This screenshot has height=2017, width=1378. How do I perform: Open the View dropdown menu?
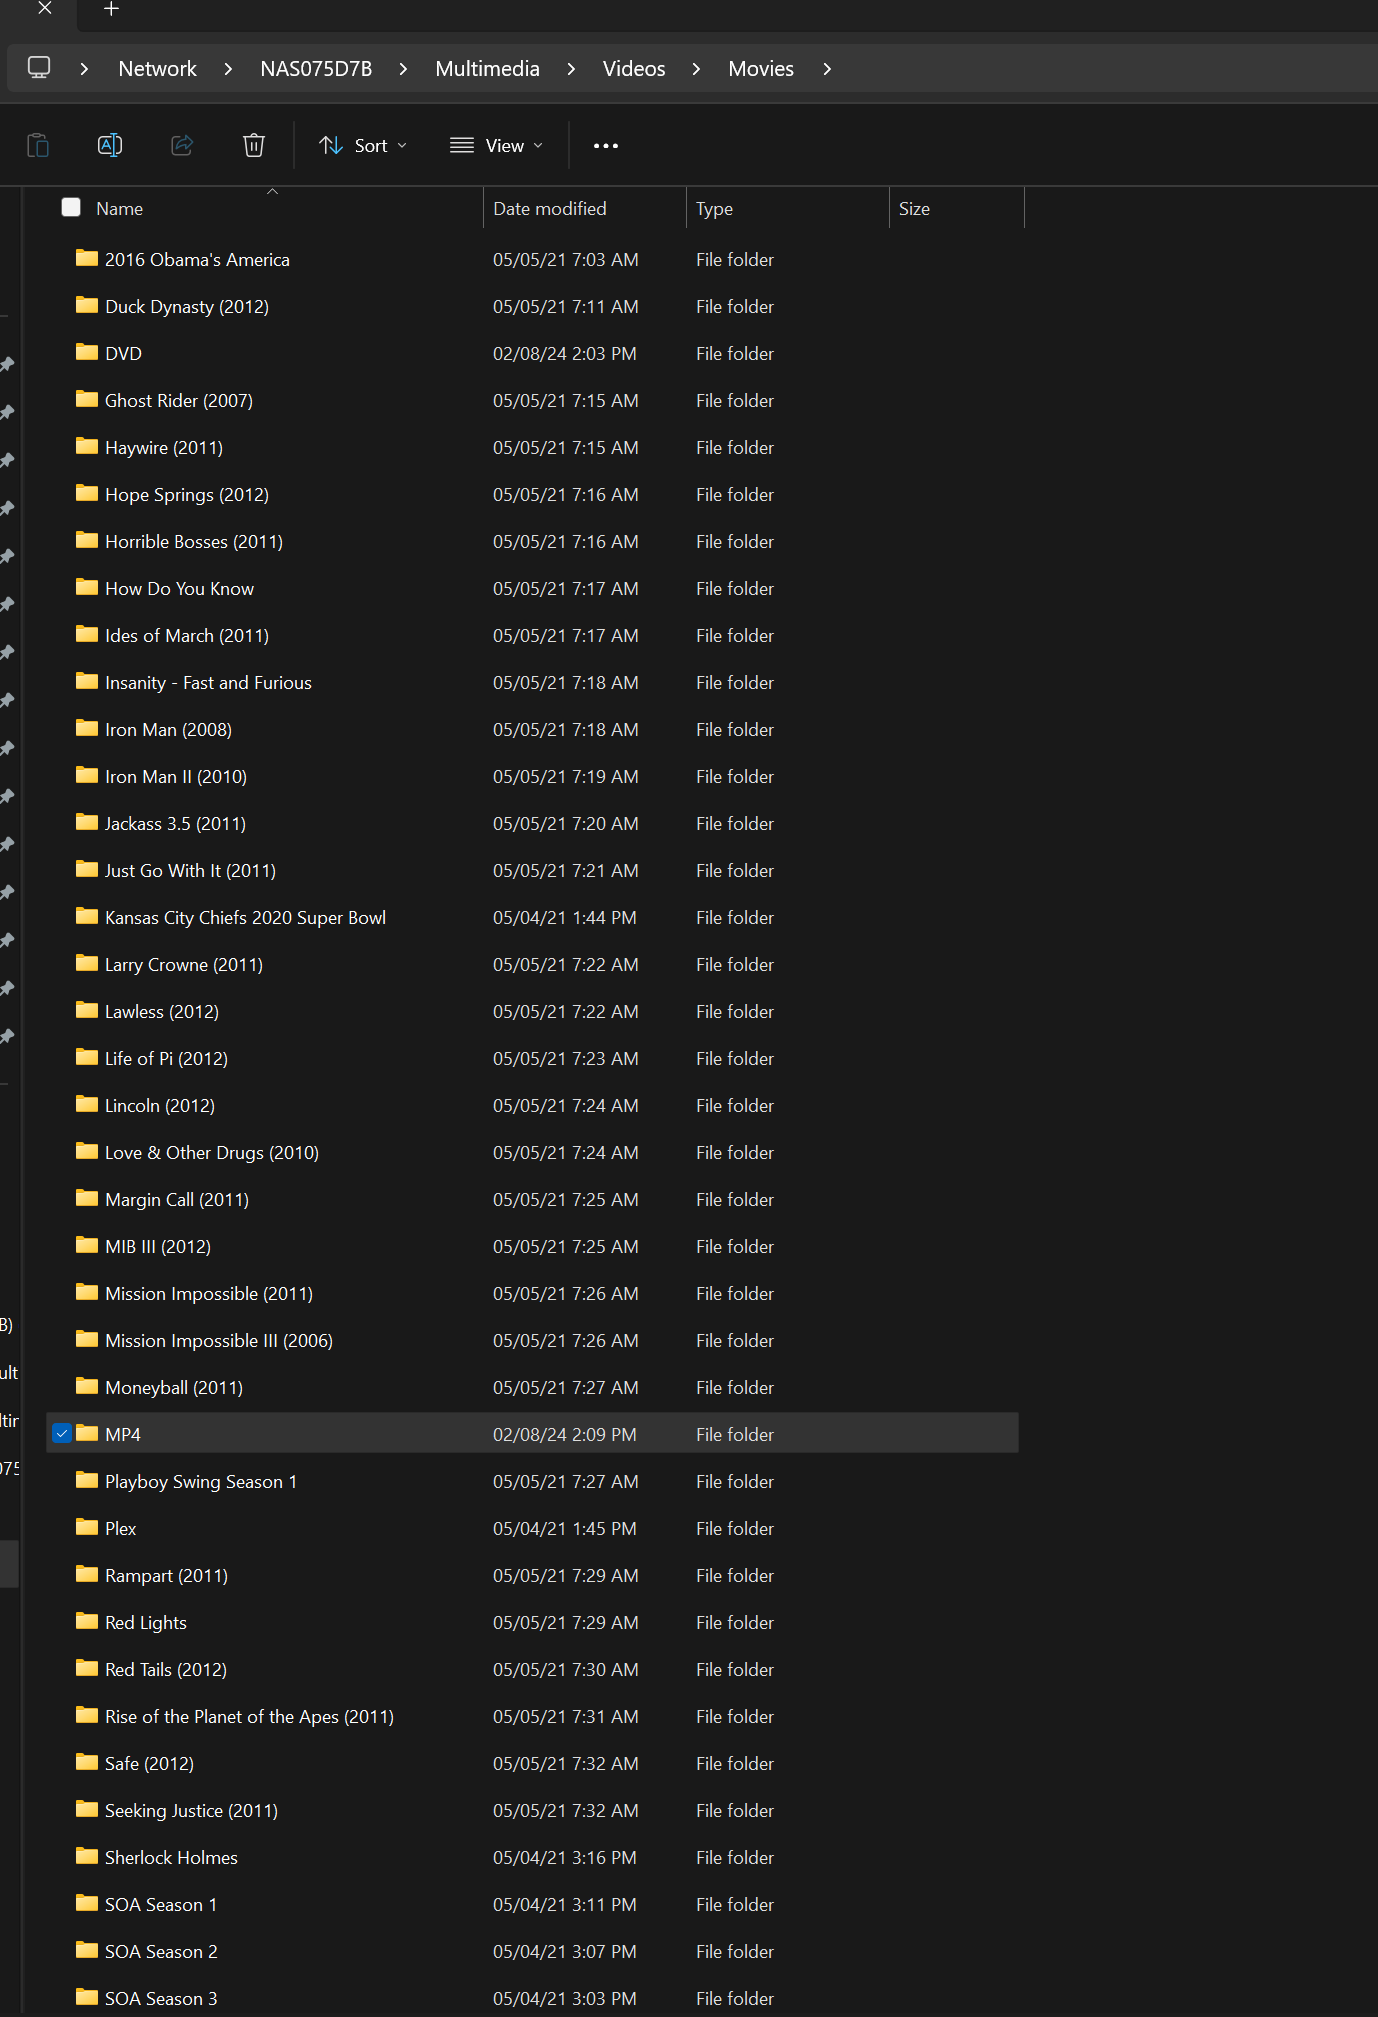coord(497,146)
